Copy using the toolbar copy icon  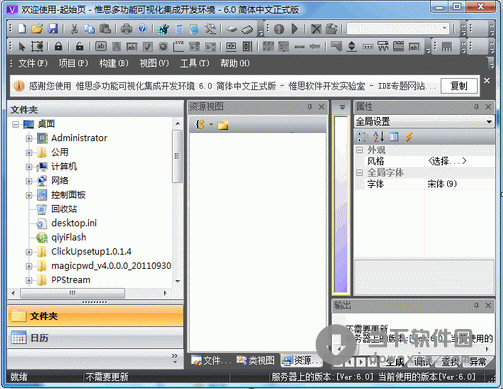pyautogui.click(x=89, y=29)
